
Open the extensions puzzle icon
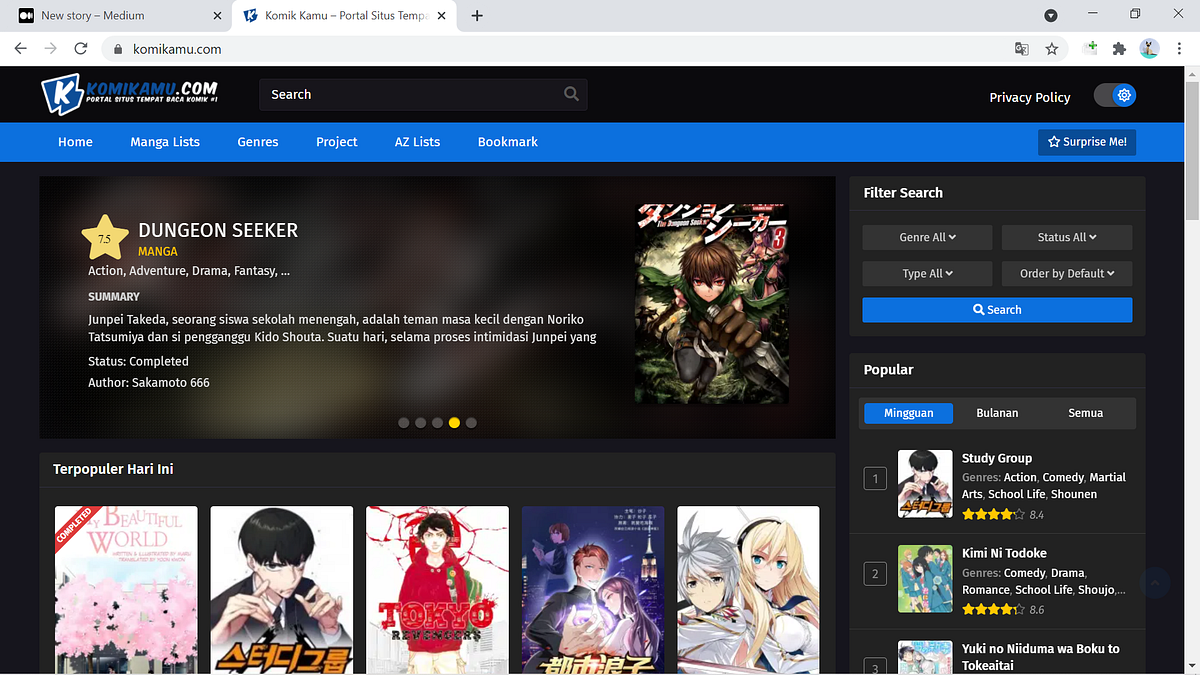(x=1119, y=48)
